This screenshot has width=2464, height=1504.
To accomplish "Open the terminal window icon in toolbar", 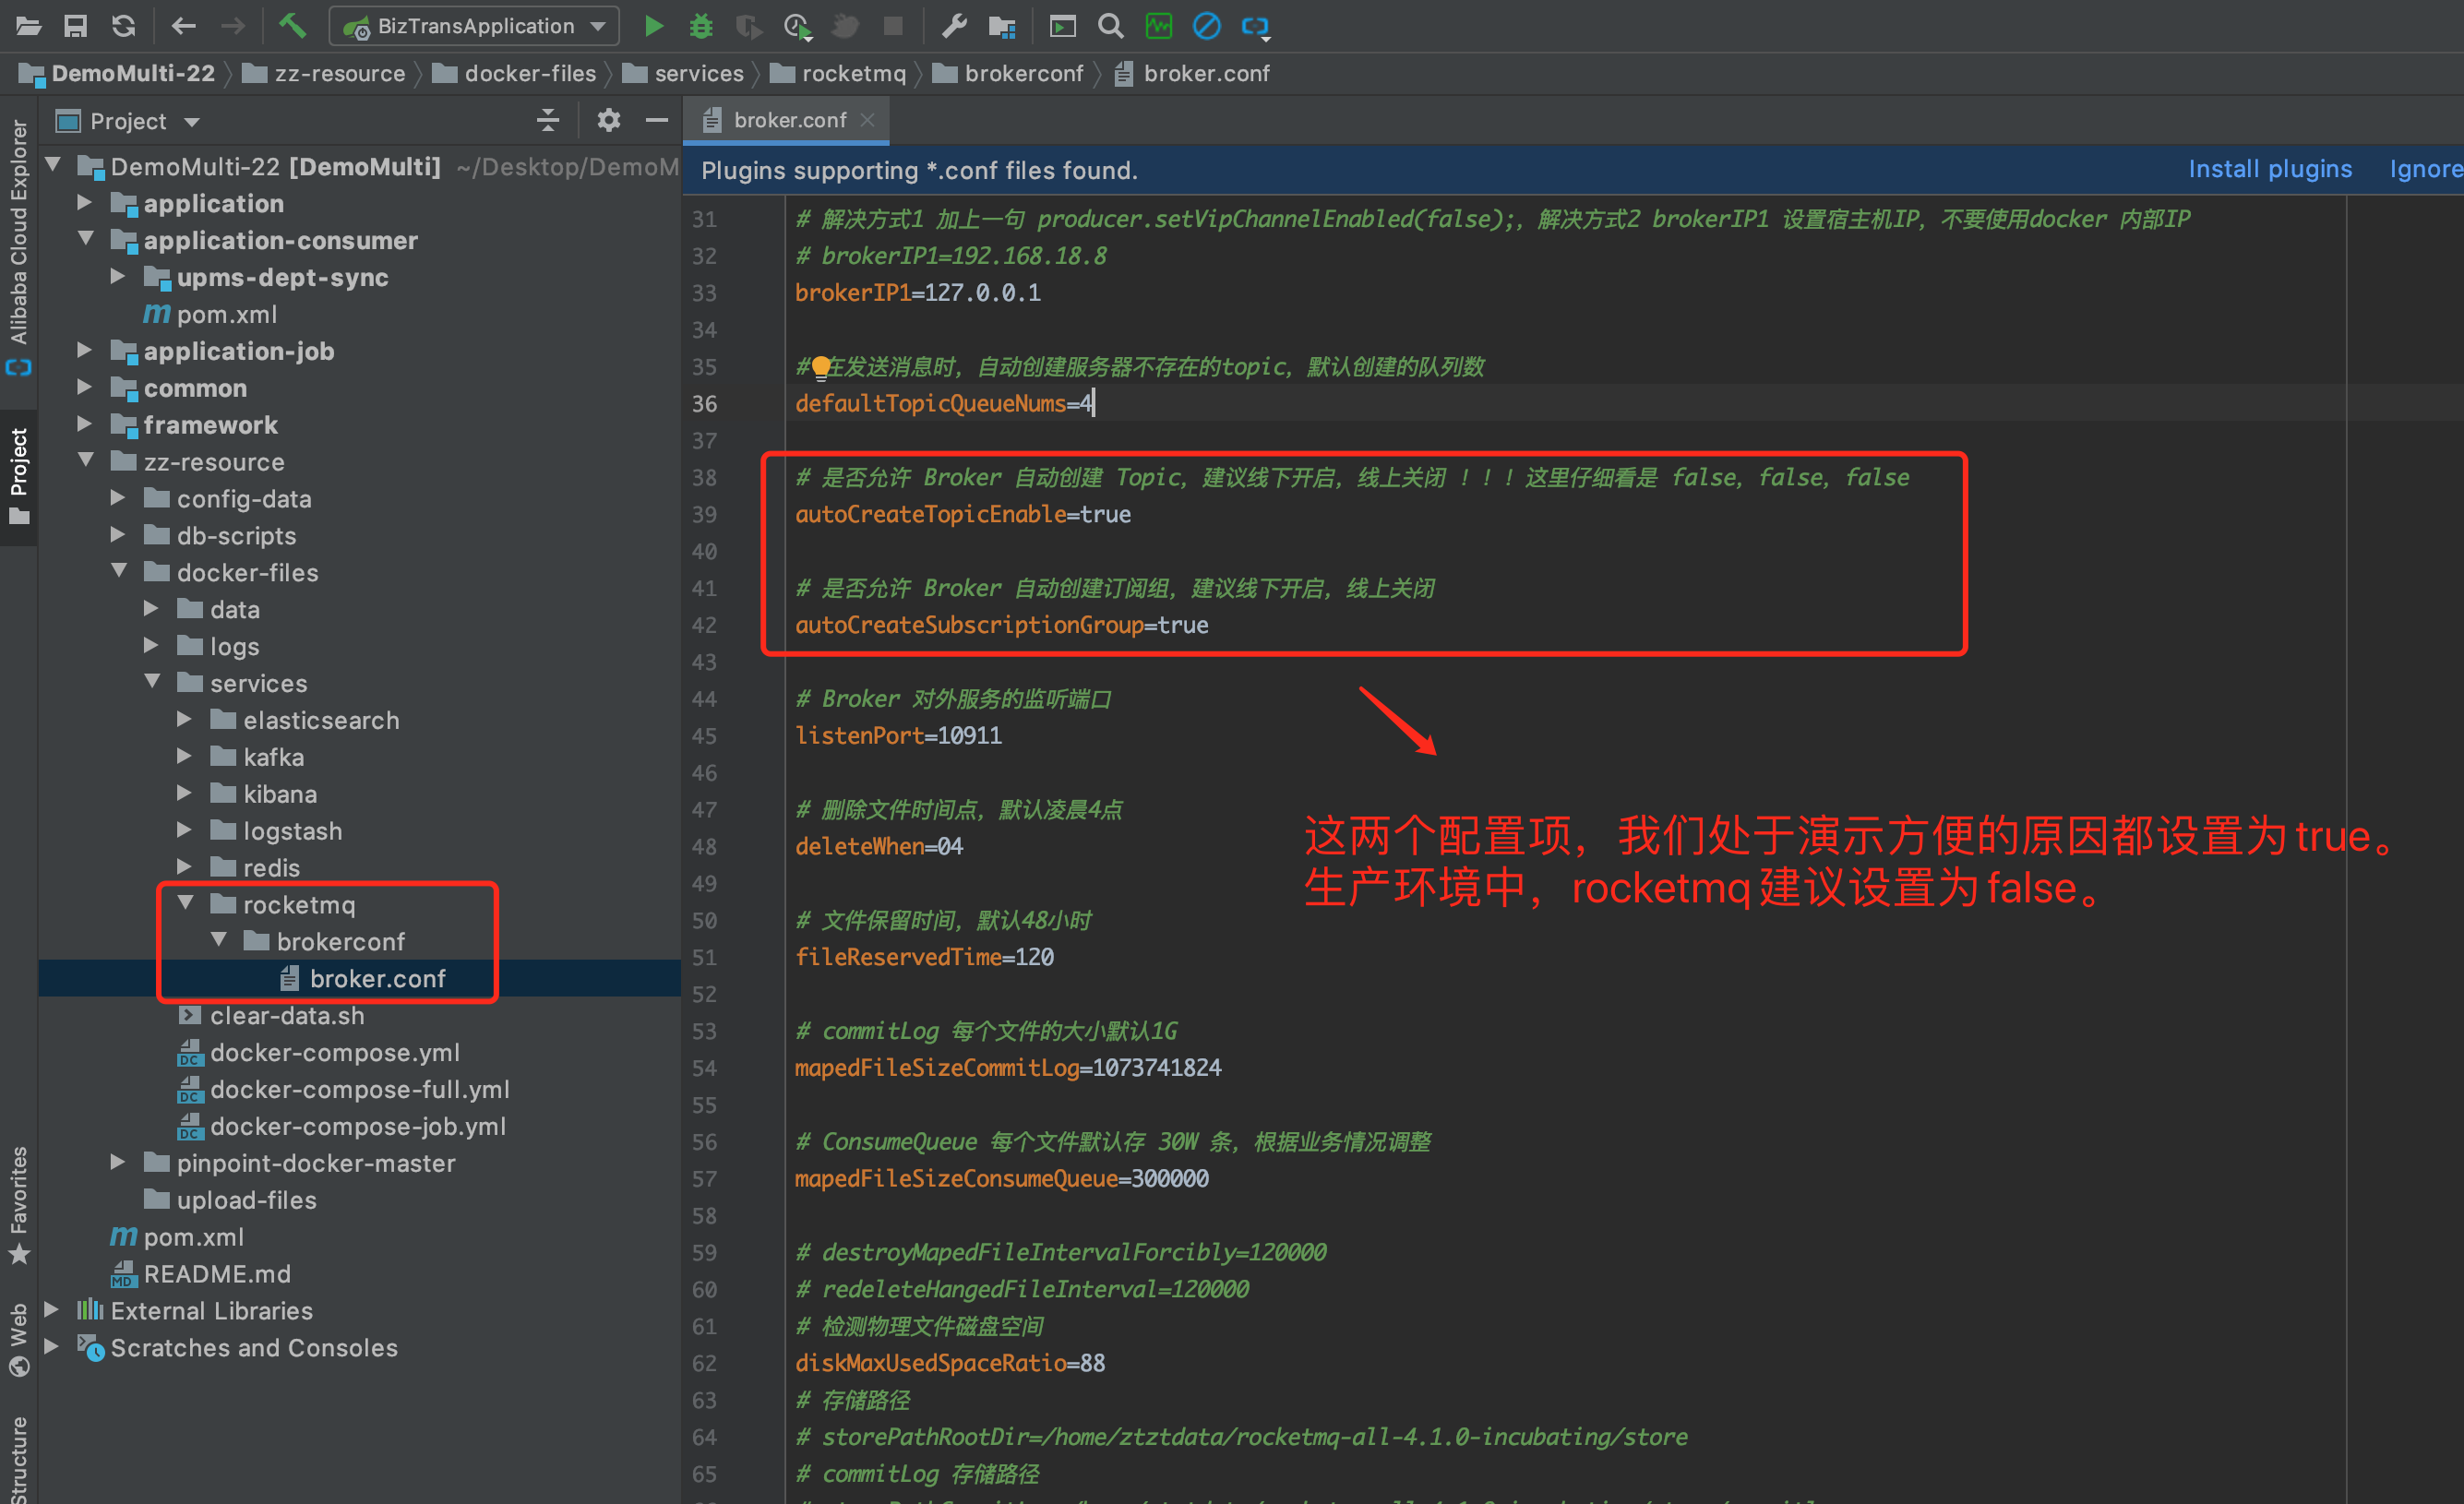I will pos(1062,26).
